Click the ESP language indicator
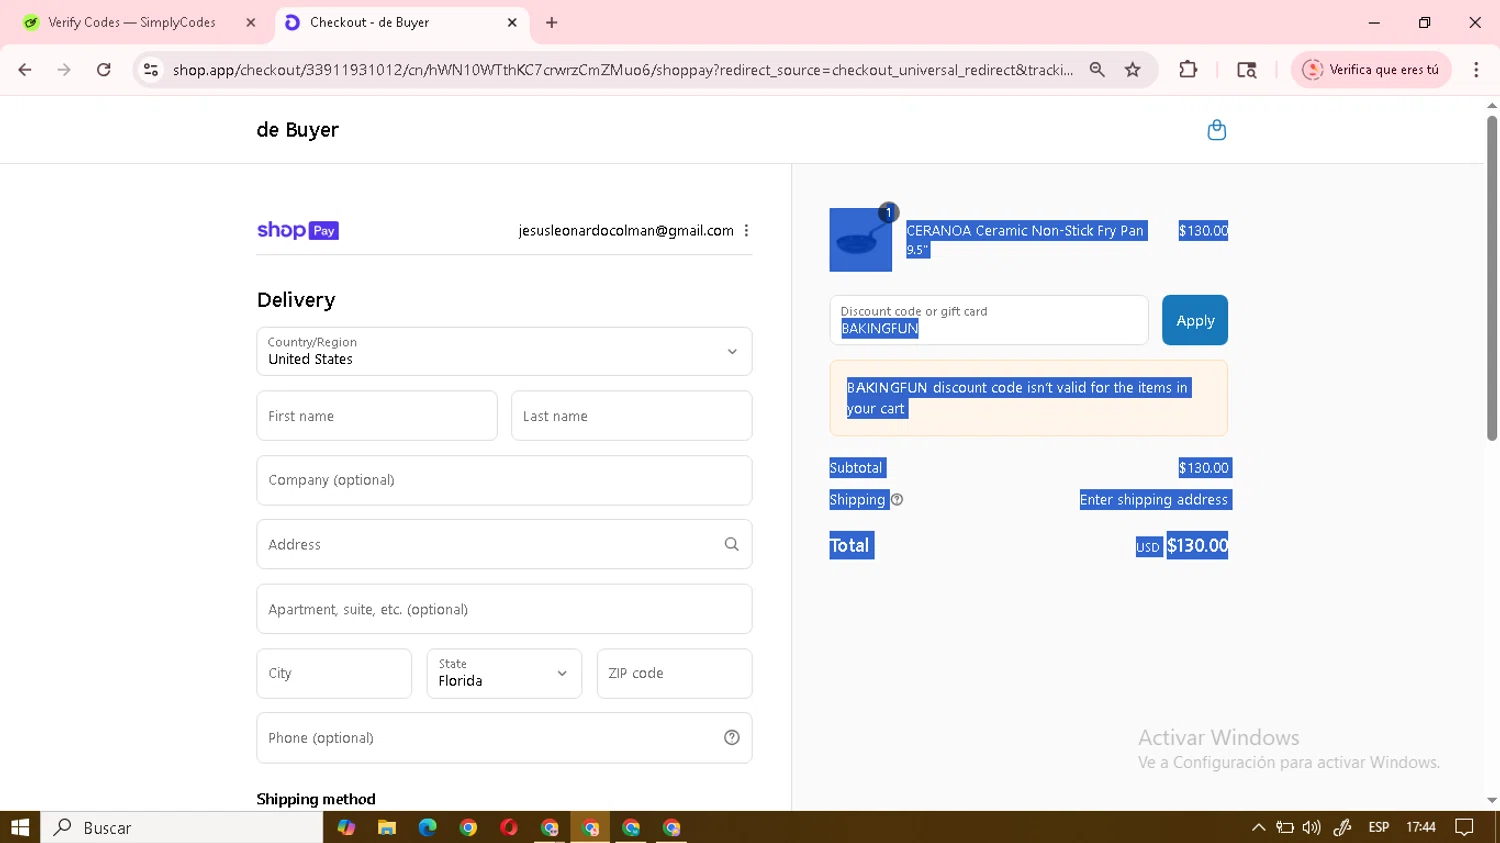Viewport: 1500px width, 843px height. click(1378, 827)
